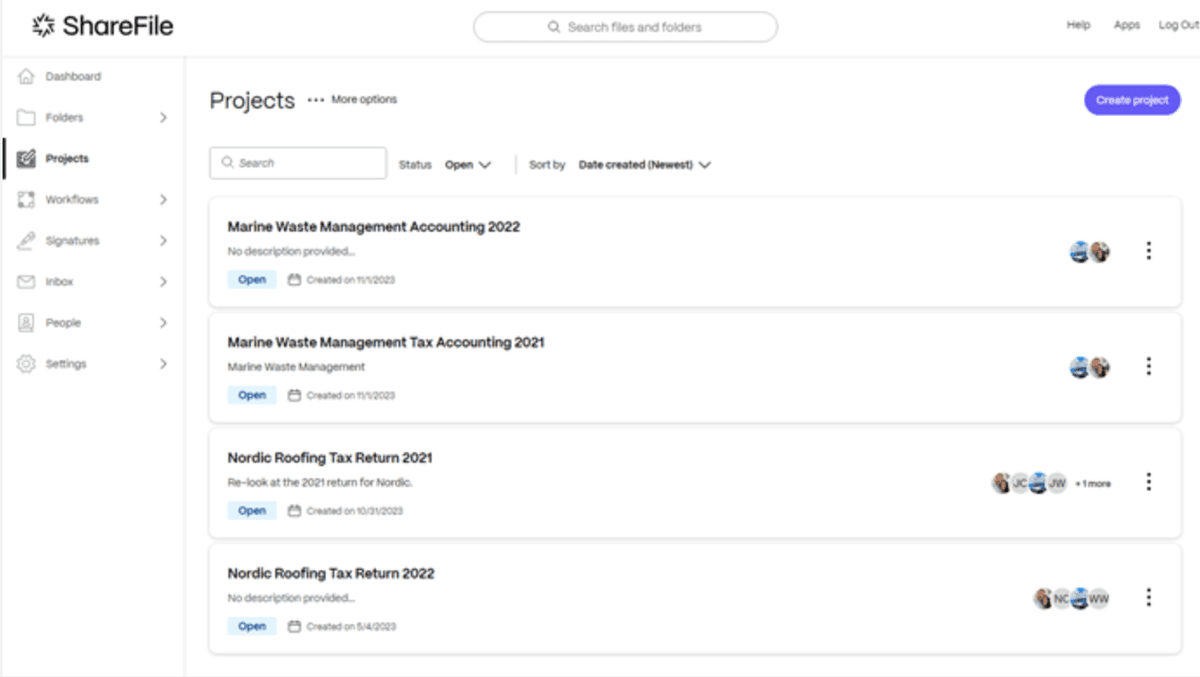Click the People sidebar icon
The width and height of the screenshot is (1200, 677).
point(27,323)
